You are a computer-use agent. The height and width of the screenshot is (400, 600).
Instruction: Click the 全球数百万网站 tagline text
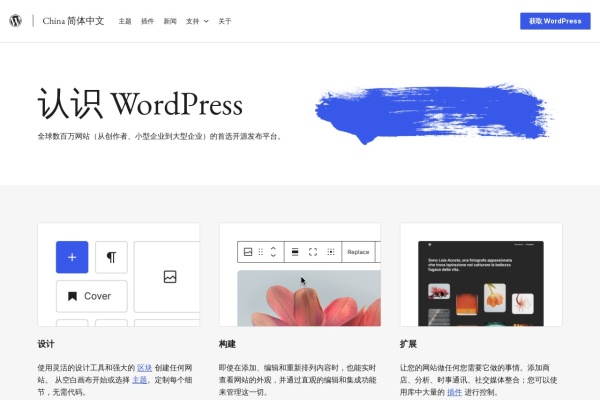pyautogui.click(x=160, y=136)
